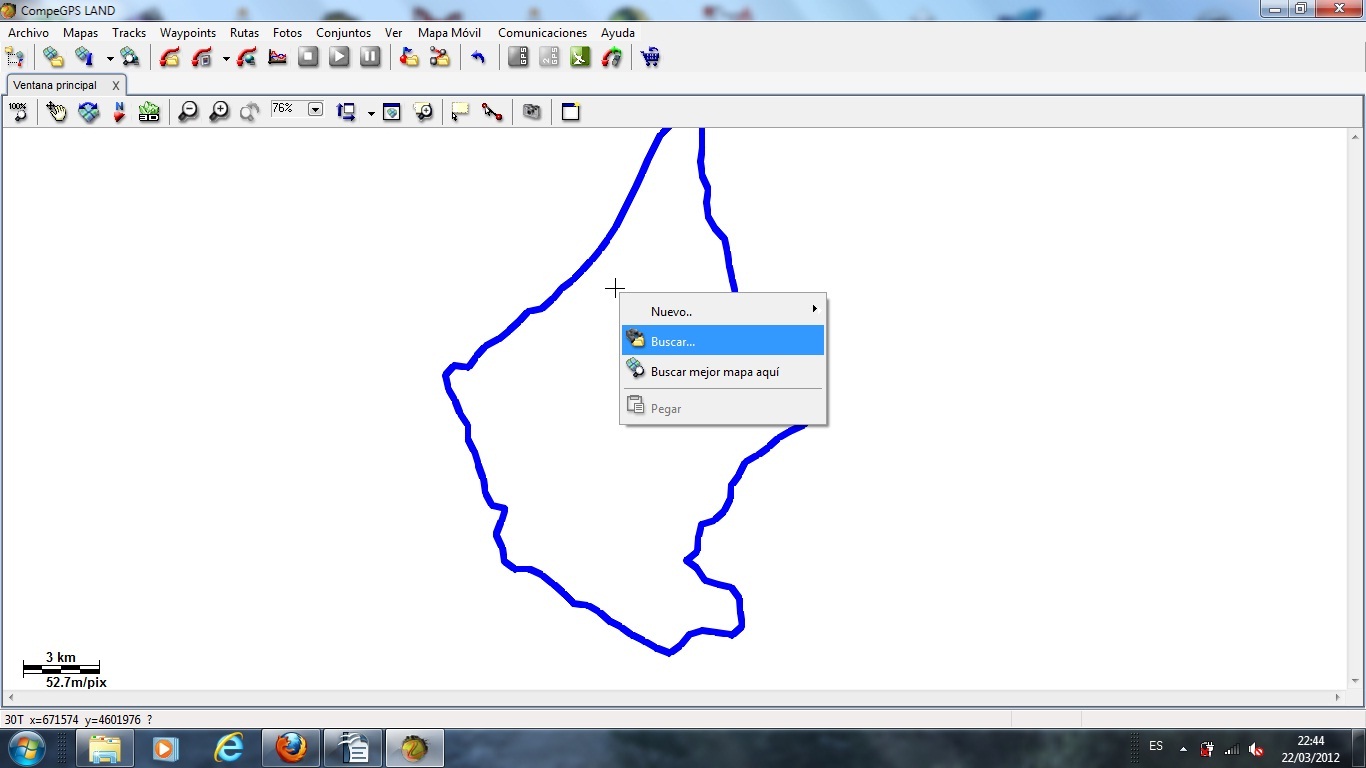The width and height of the screenshot is (1366, 768).
Task: Expand the Nuevo.. submenu arrow
Action: (x=814, y=310)
